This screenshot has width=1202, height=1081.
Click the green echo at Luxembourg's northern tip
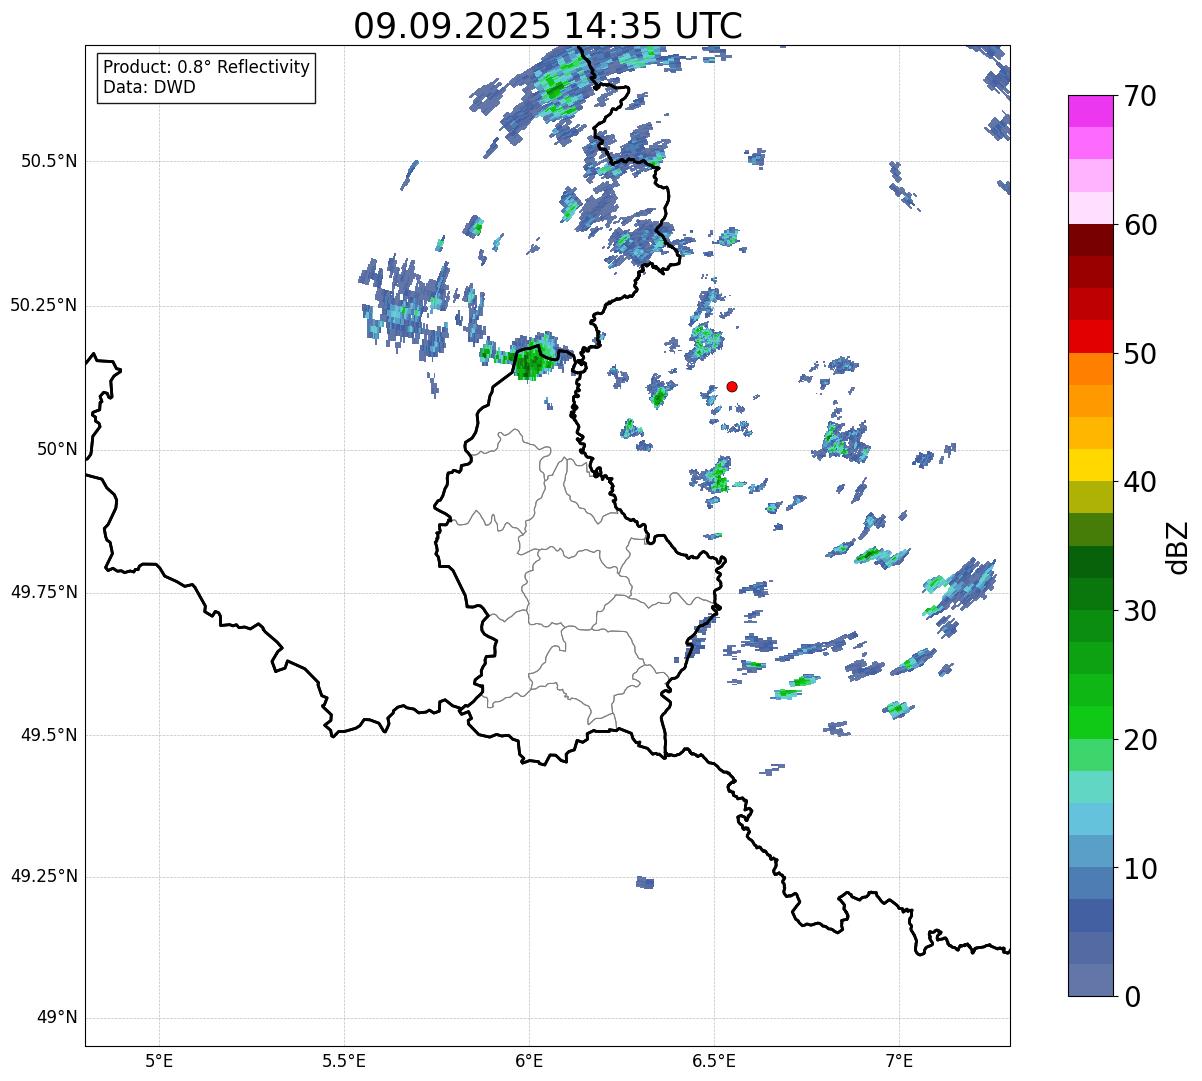530,358
